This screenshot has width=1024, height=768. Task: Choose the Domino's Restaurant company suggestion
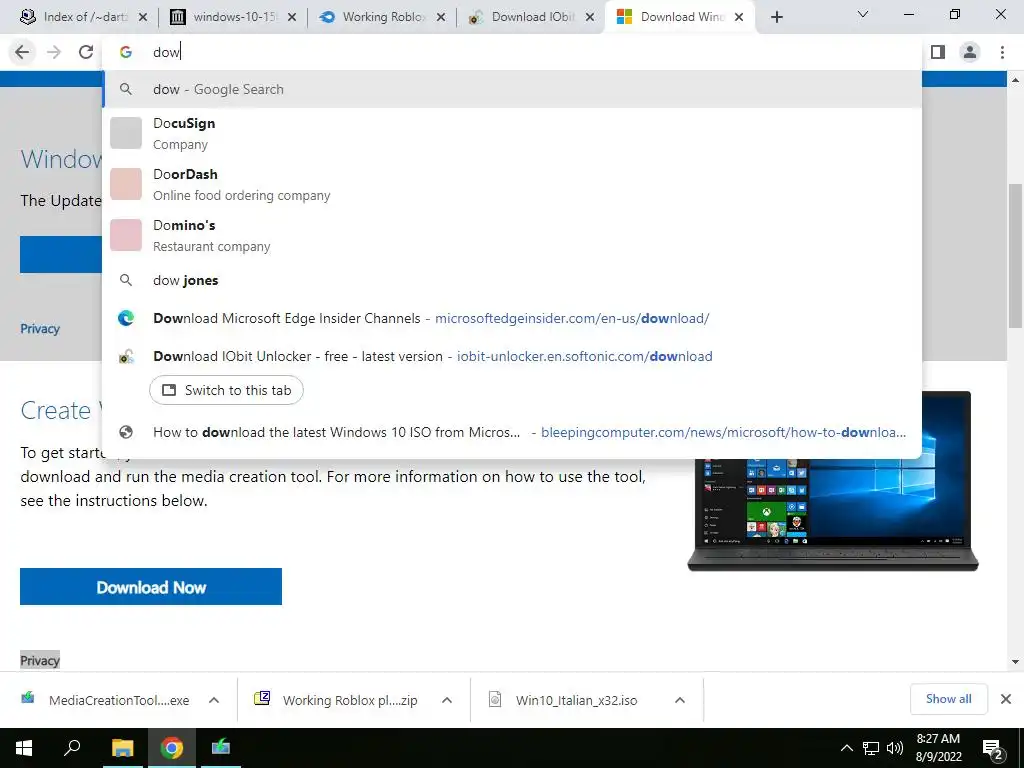512,235
